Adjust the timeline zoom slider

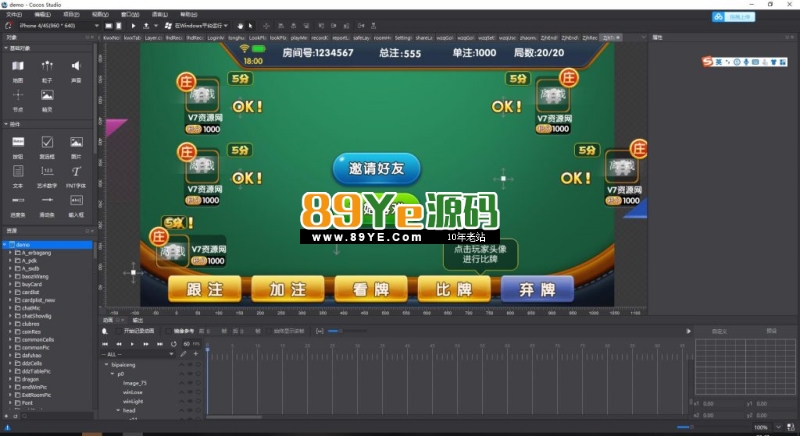pyautogui.click(x=347, y=331)
